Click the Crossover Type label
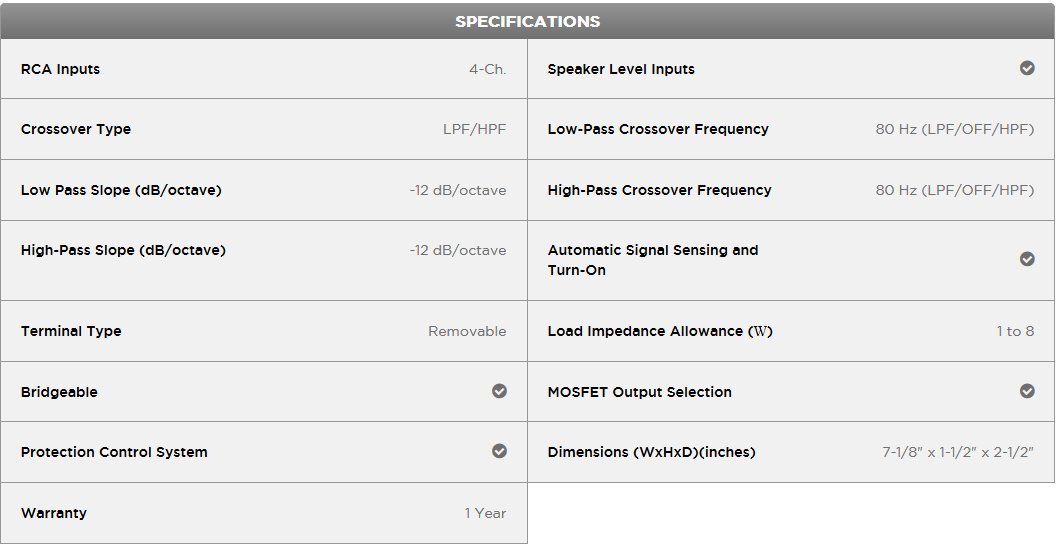The image size is (1058, 547). coord(76,129)
